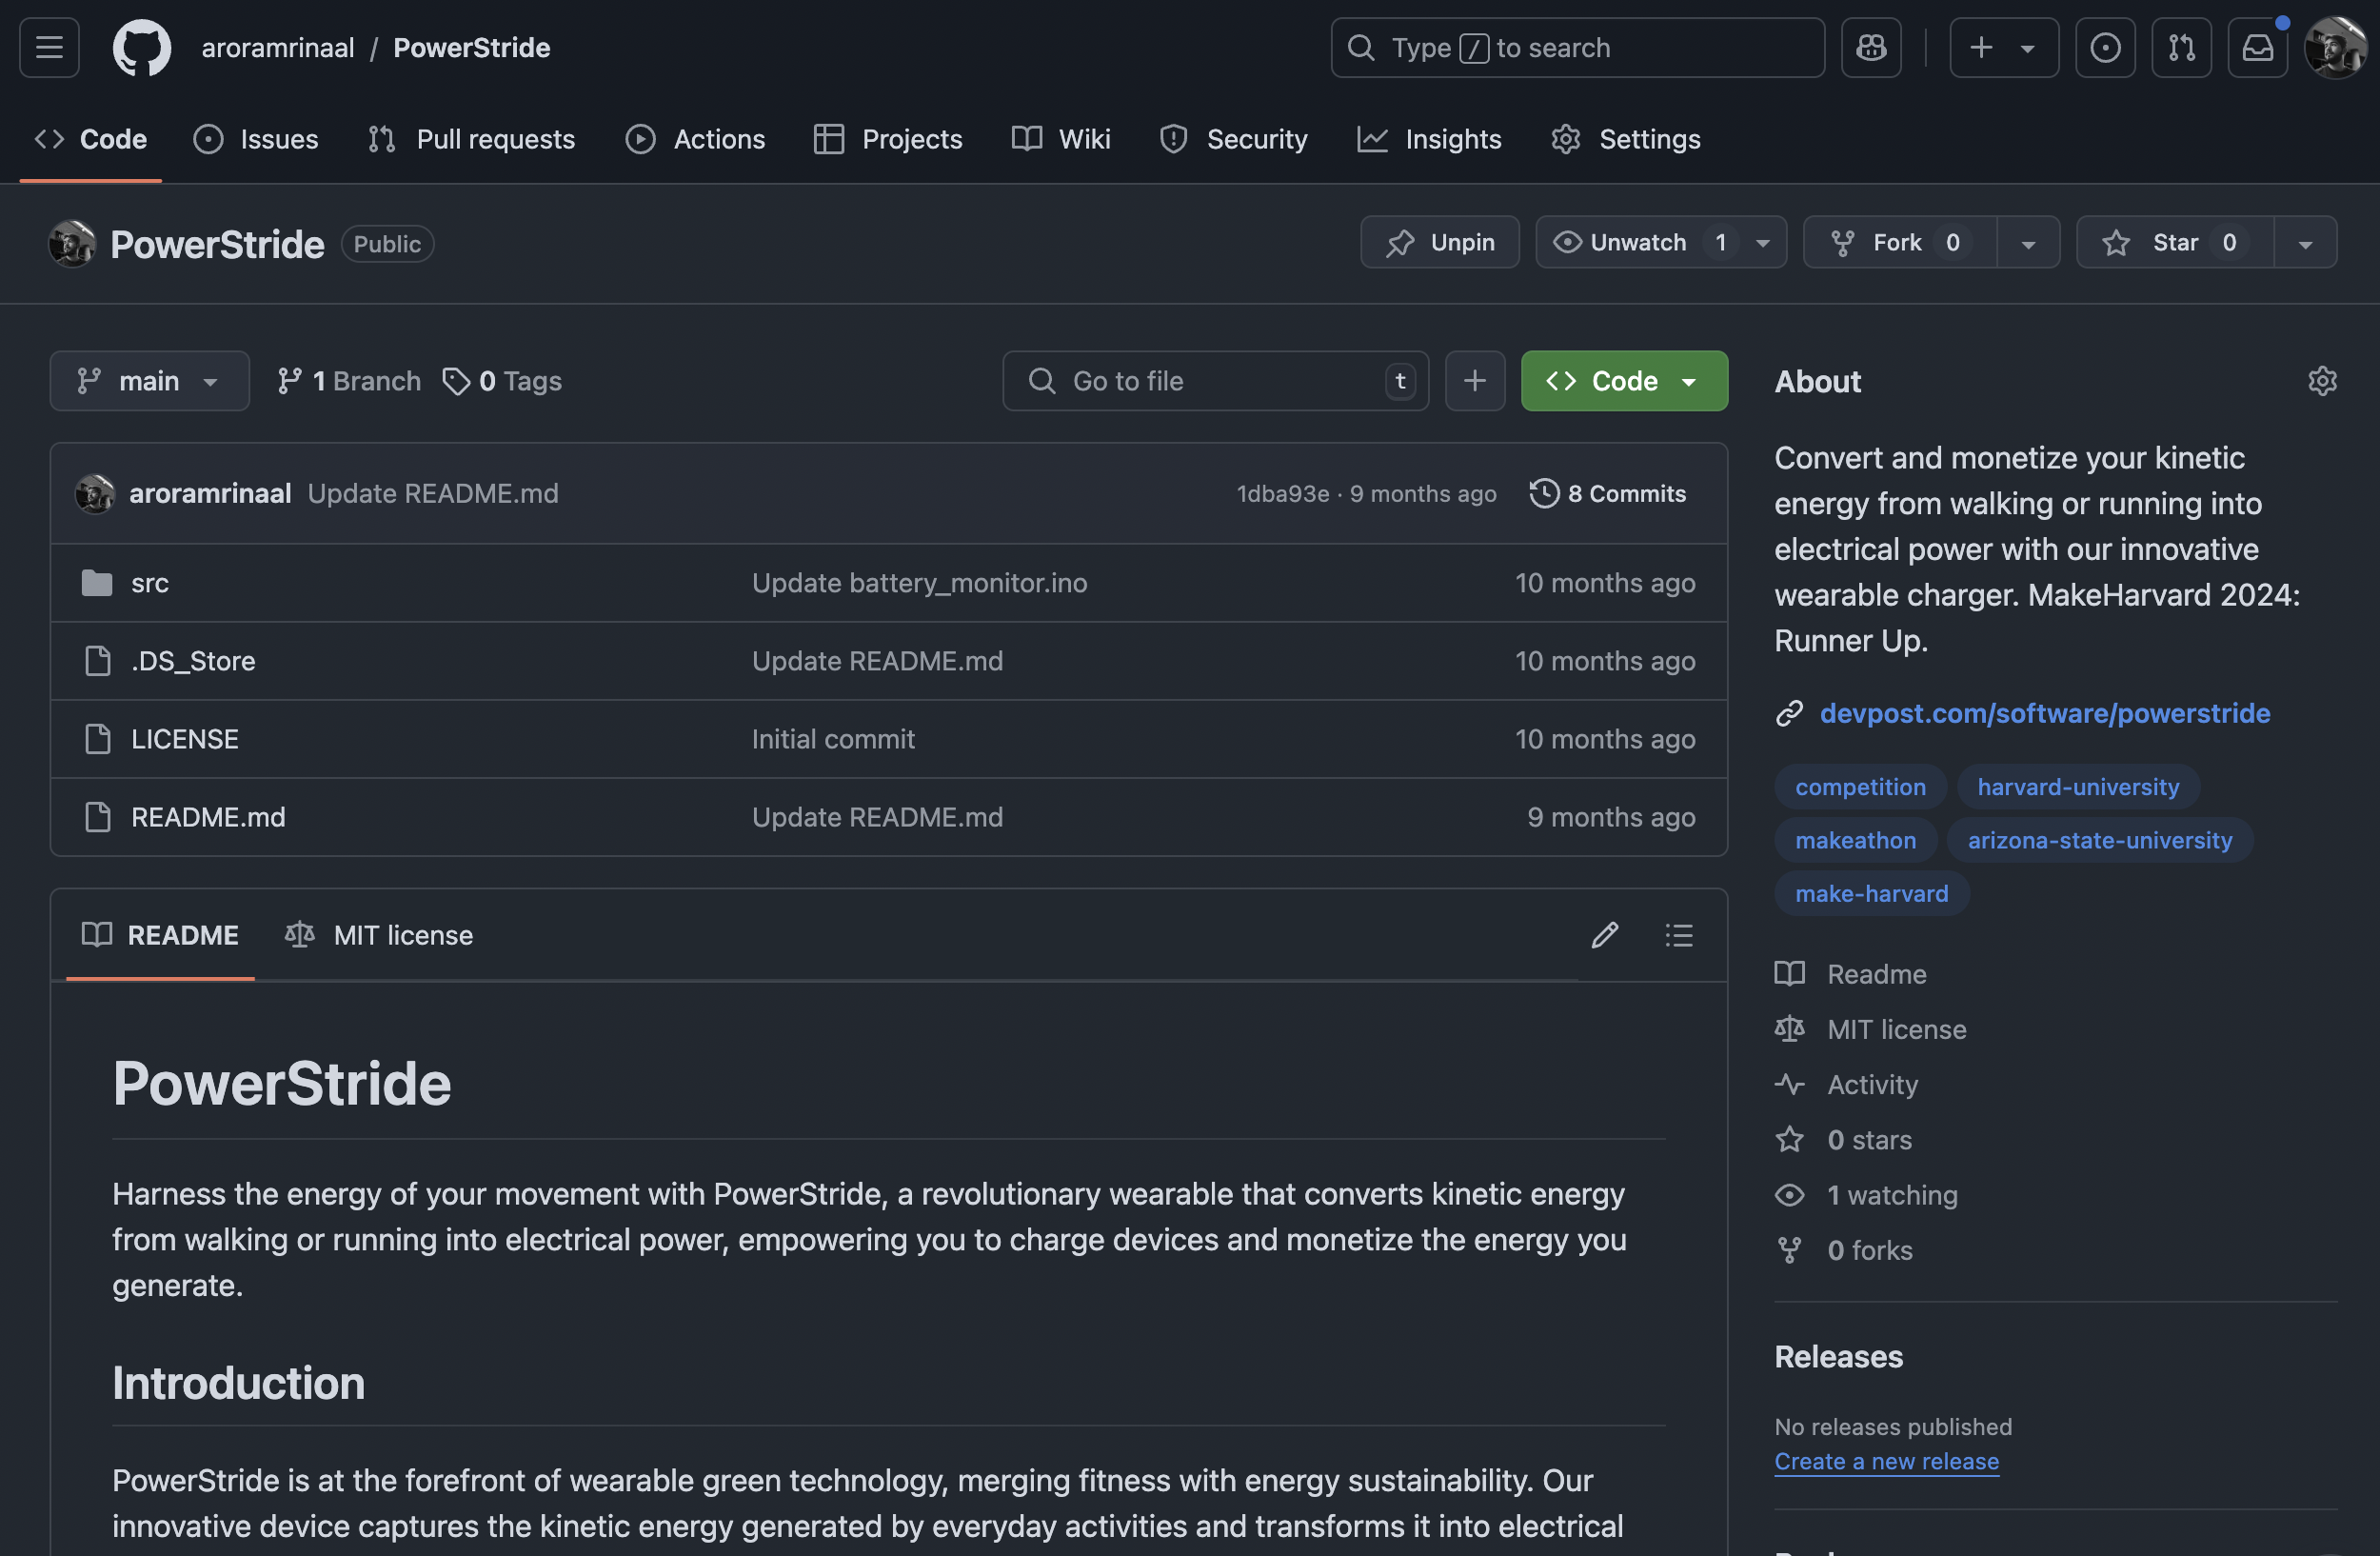Edit About section with the gear icon
2380x1556 pixels.
[2322, 381]
